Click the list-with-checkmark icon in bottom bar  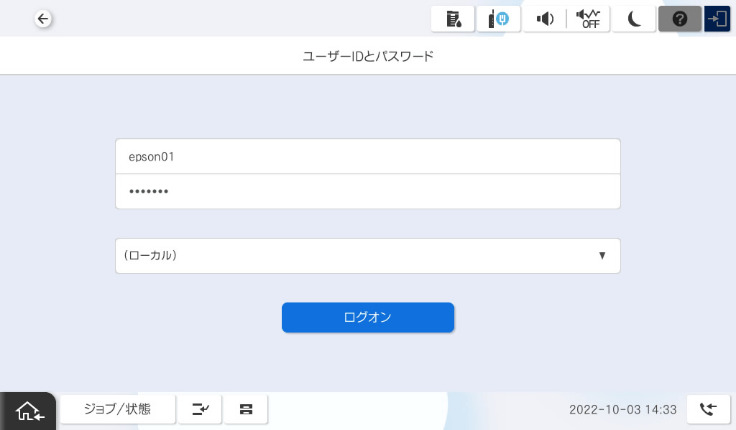tap(200, 409)
